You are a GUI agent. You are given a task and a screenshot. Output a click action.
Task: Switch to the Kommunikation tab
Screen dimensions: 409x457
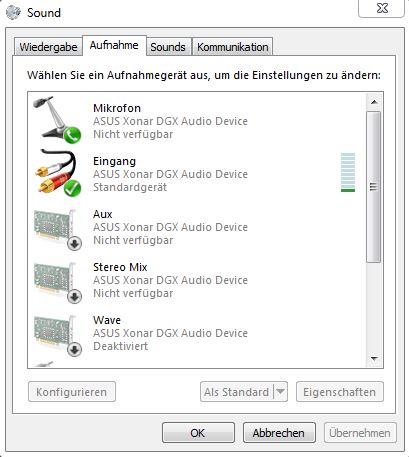(x=233, y=47)
